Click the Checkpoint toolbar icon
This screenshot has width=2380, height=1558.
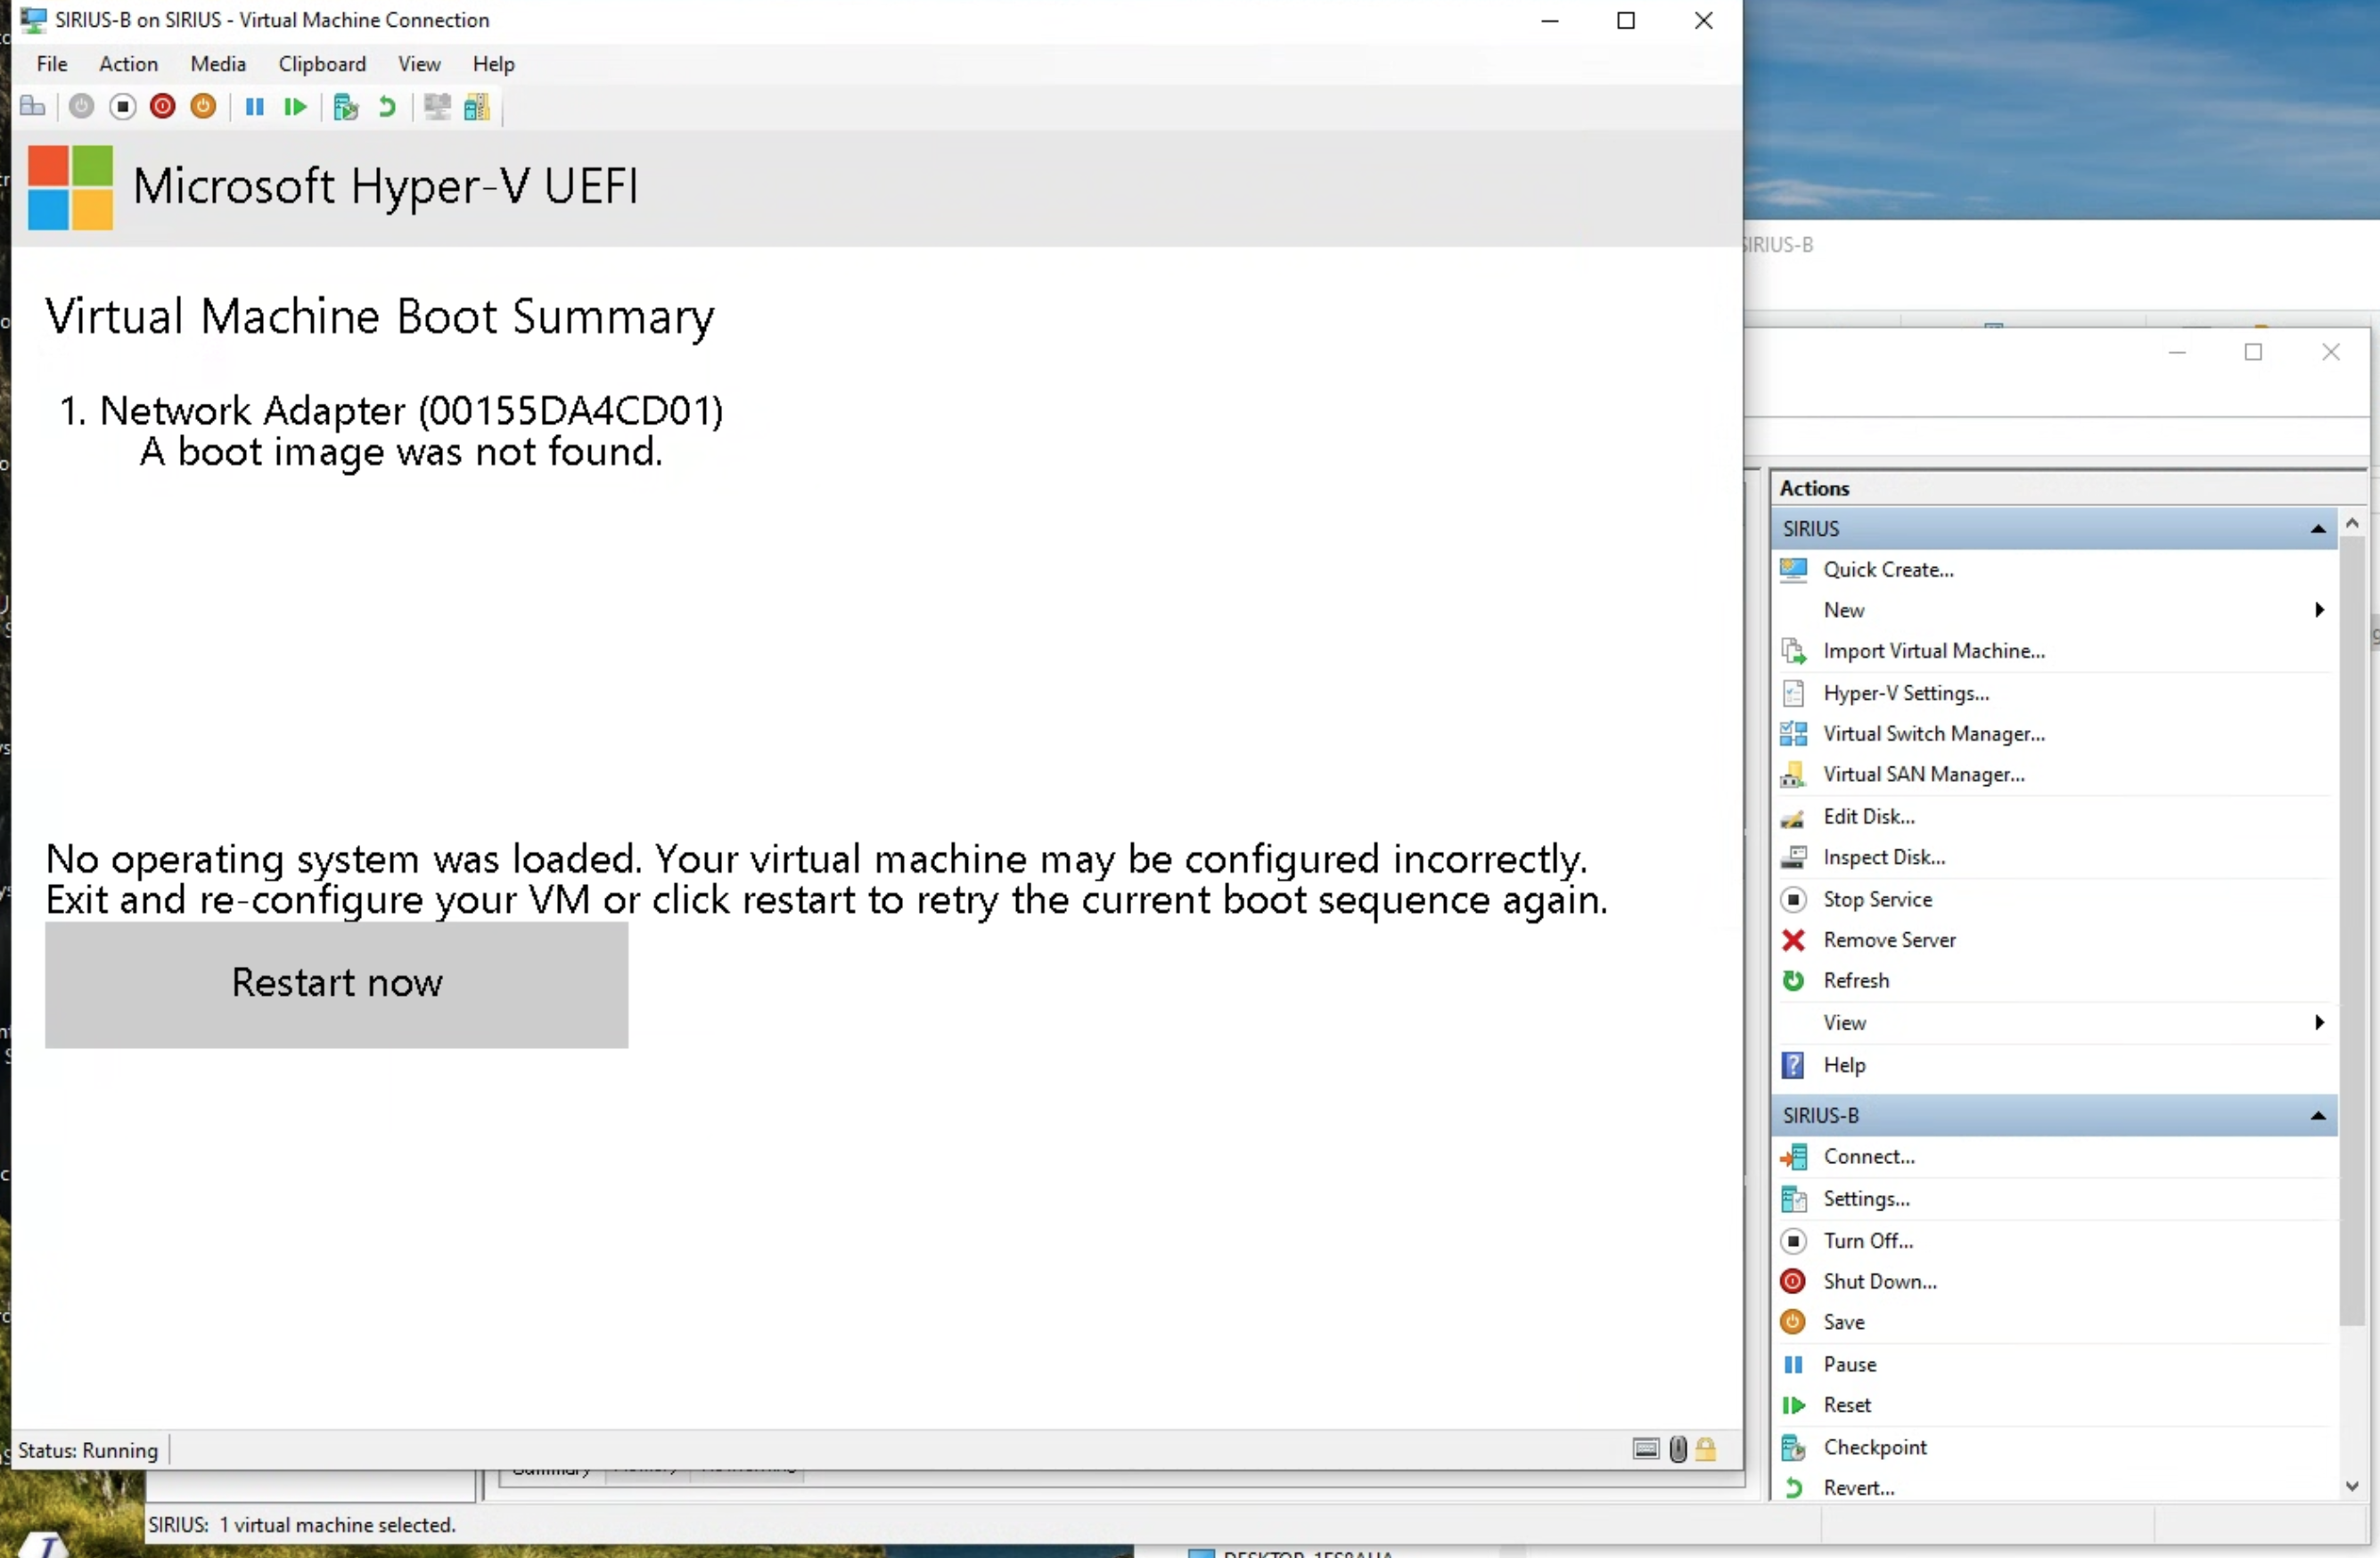[x=346, y=106]
